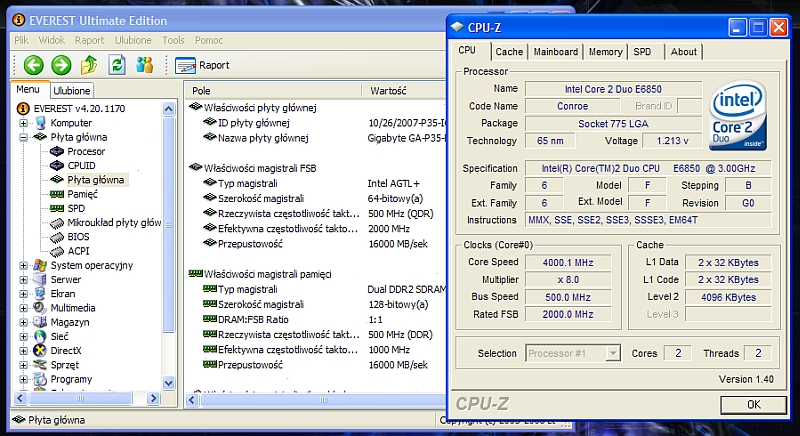Expand the Magazyn tree node
This screenshot has width=800, height=436.
(23, 323)
